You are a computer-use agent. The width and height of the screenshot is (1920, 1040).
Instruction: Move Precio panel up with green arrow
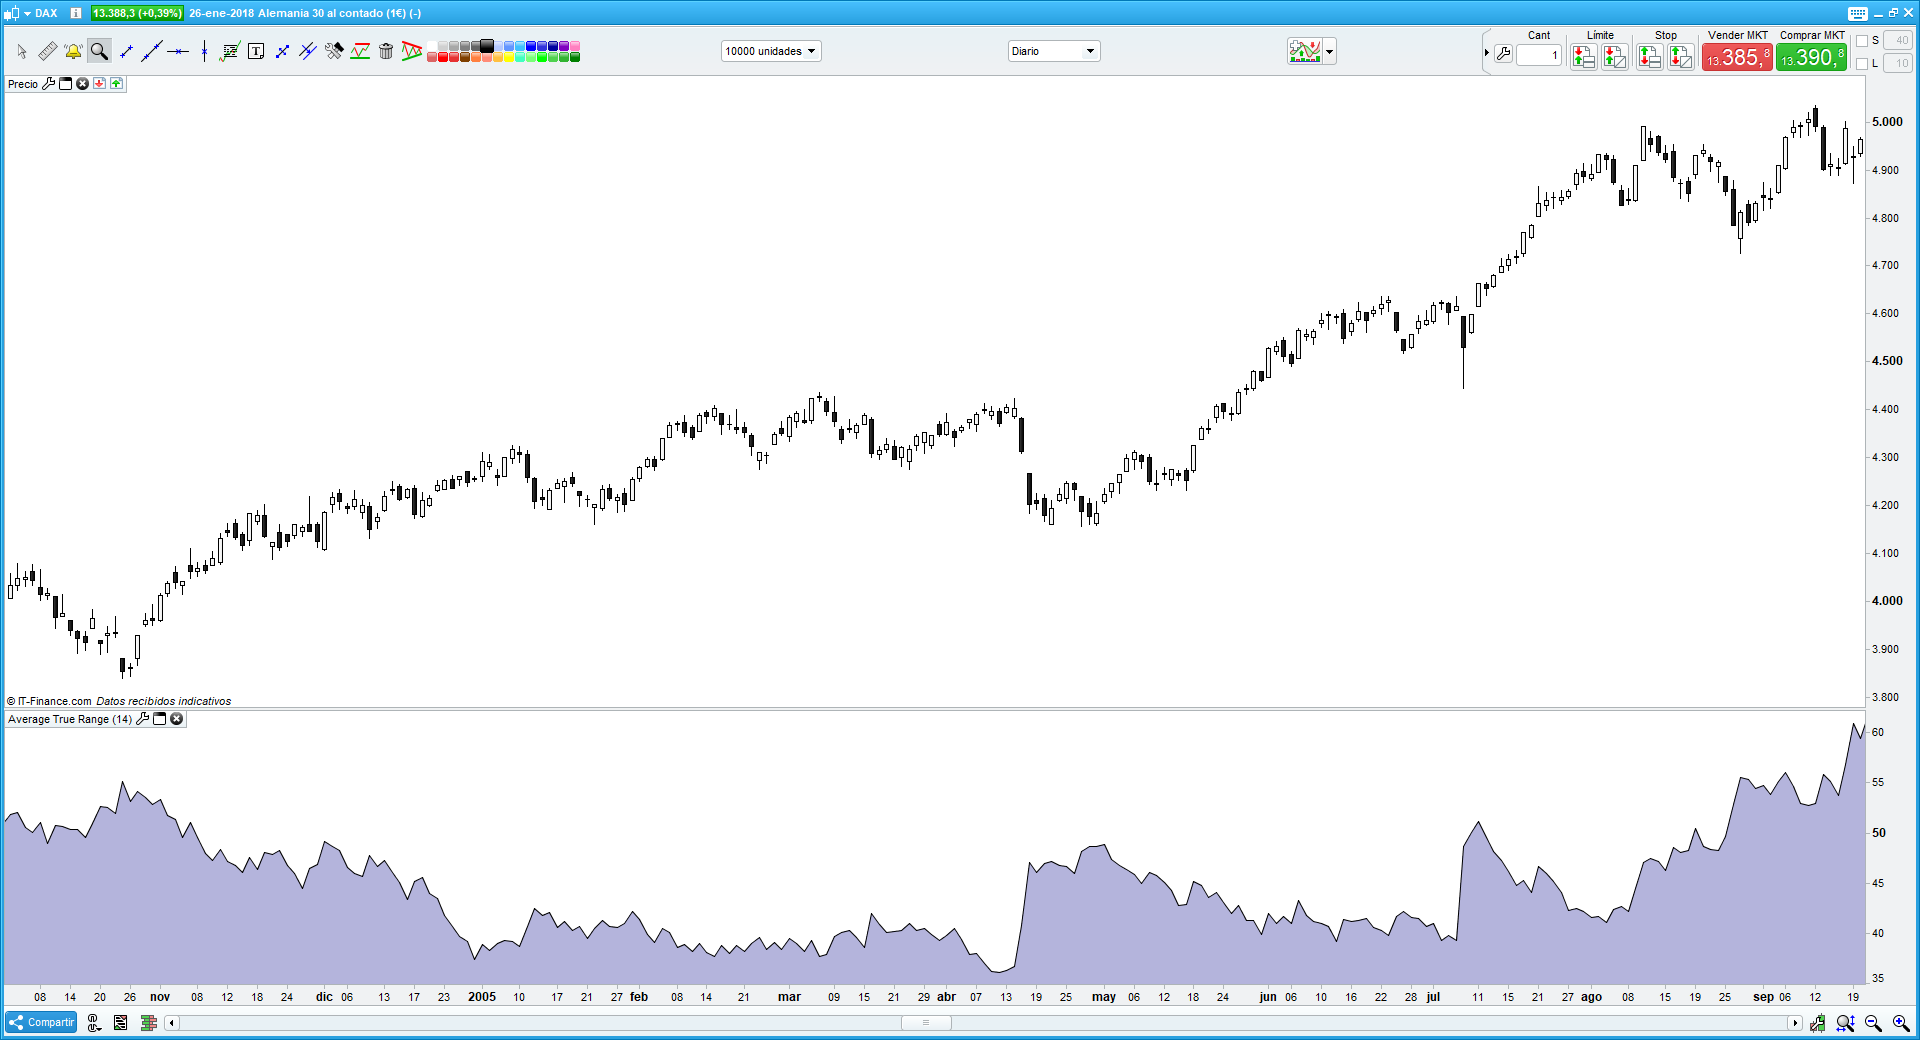coord(116,84)
